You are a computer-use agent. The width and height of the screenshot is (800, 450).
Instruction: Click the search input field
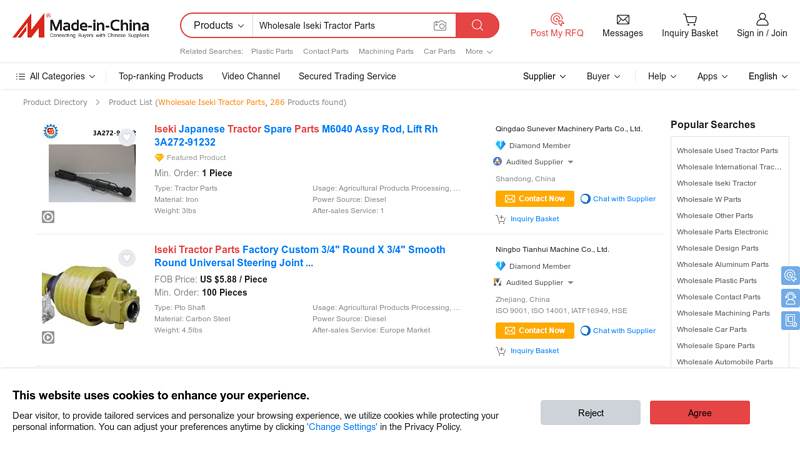[340, 25]
